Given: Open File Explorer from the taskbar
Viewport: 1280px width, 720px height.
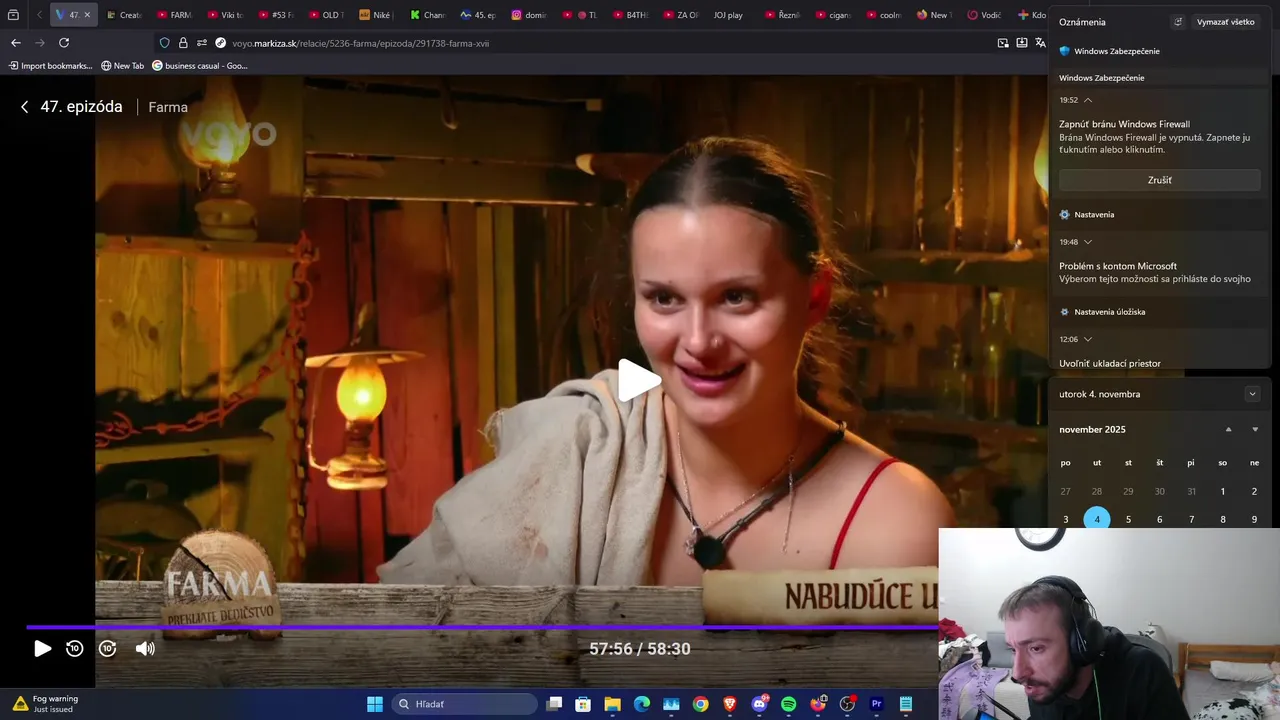Looking at the screenshot, I should [613, 704].
